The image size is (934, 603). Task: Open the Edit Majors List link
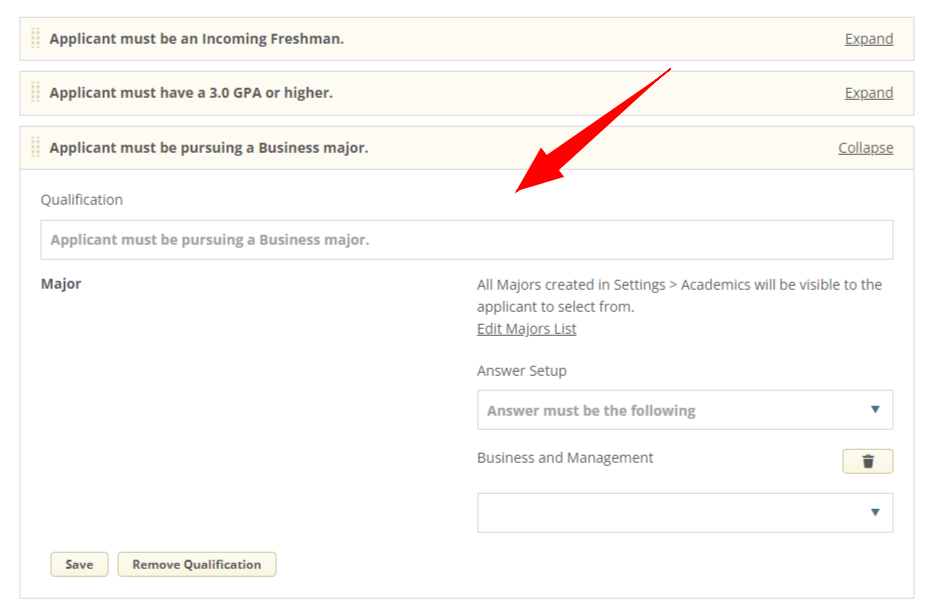click(x=526, y=328)
